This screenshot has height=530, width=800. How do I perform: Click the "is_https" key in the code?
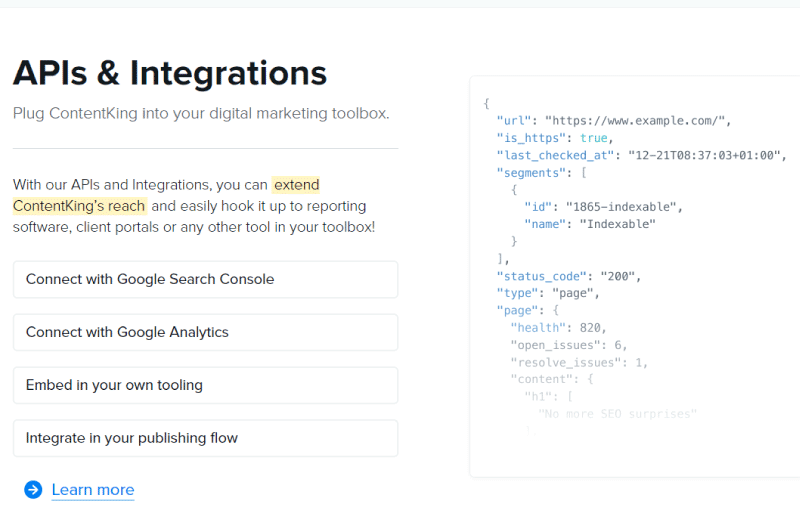click(531, 138)
